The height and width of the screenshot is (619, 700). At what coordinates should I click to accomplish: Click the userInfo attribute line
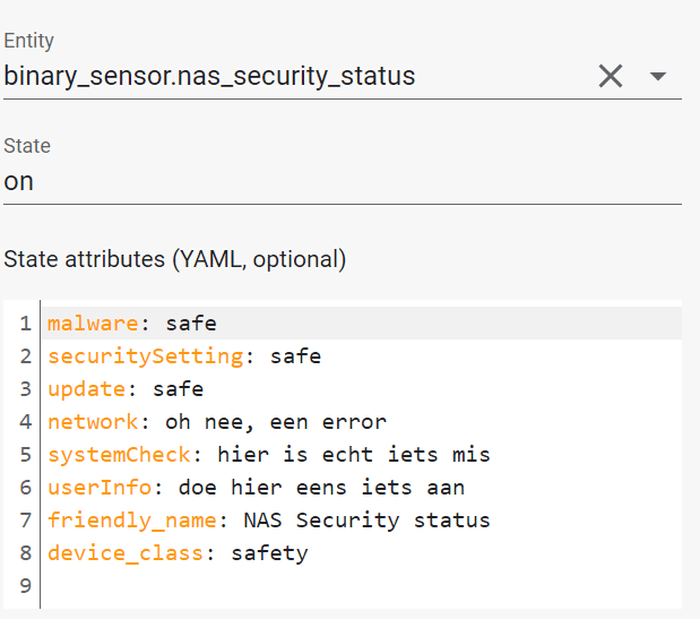(x=362, y=487)
